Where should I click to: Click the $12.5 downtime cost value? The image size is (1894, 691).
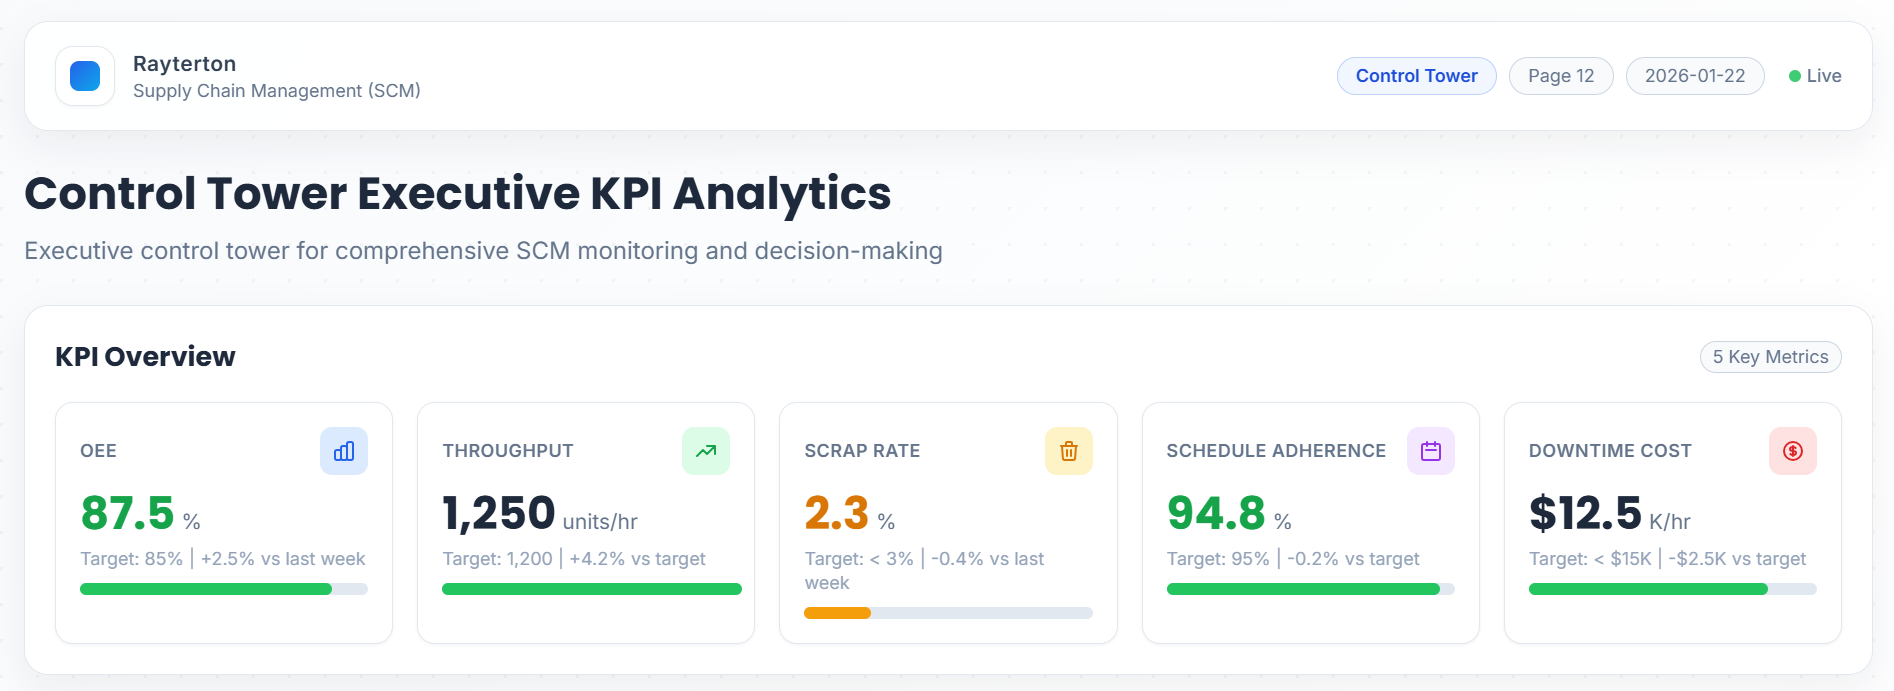[1585, 514]
